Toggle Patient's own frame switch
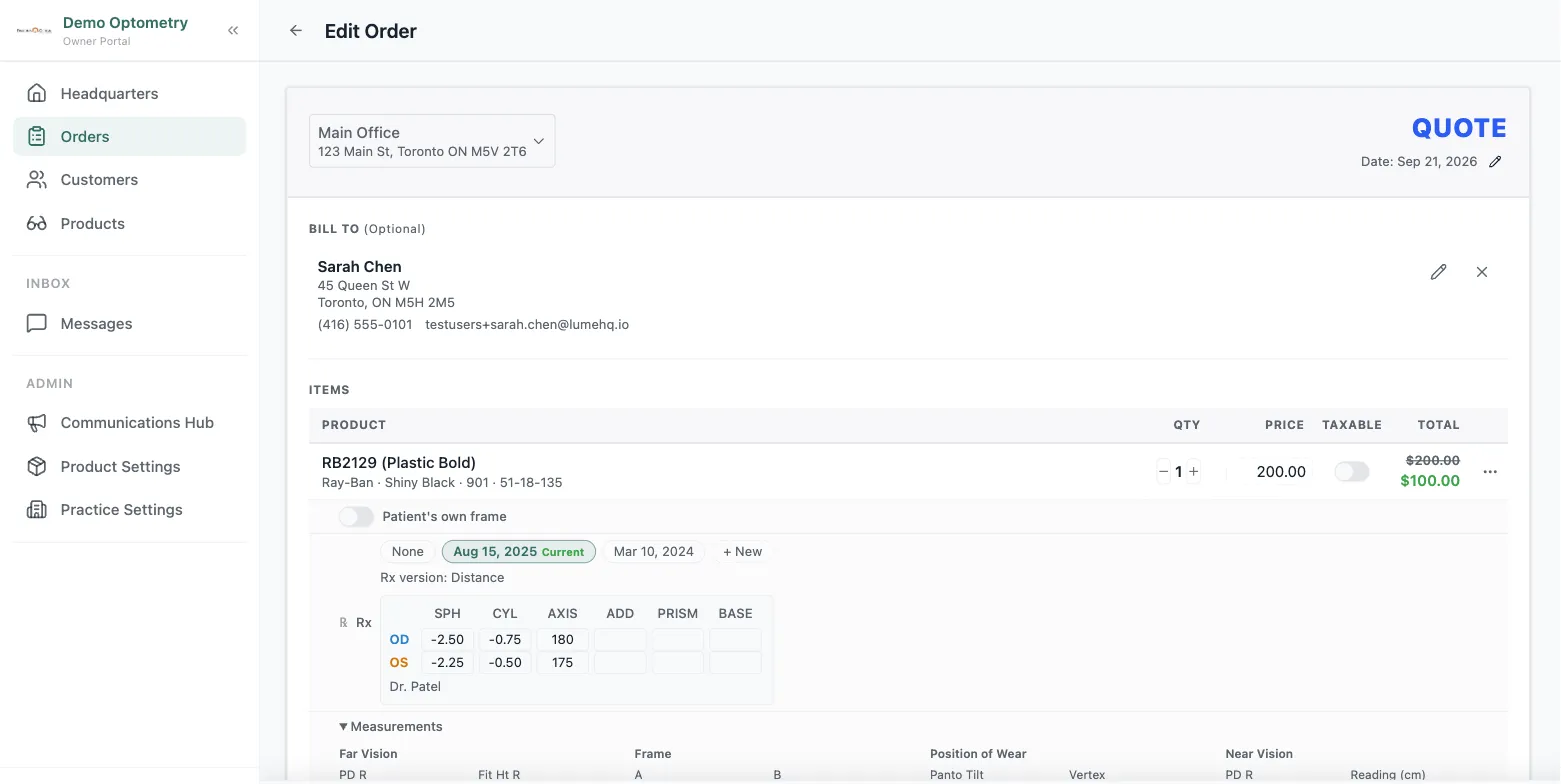This screenshot has width=1561, height=784. (x=356, y=517)
